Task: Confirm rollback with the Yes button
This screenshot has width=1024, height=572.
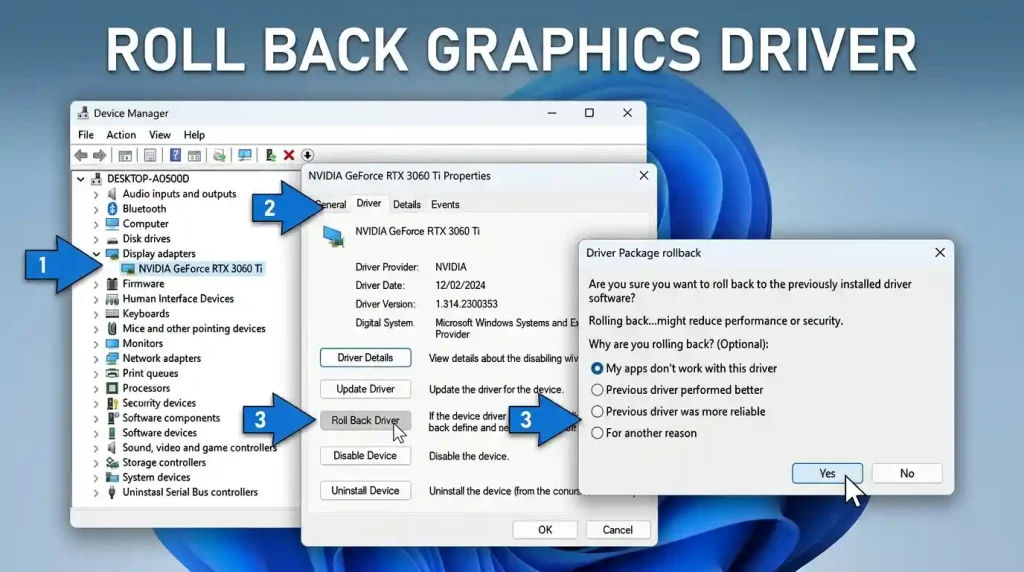Action: [827, 473]
